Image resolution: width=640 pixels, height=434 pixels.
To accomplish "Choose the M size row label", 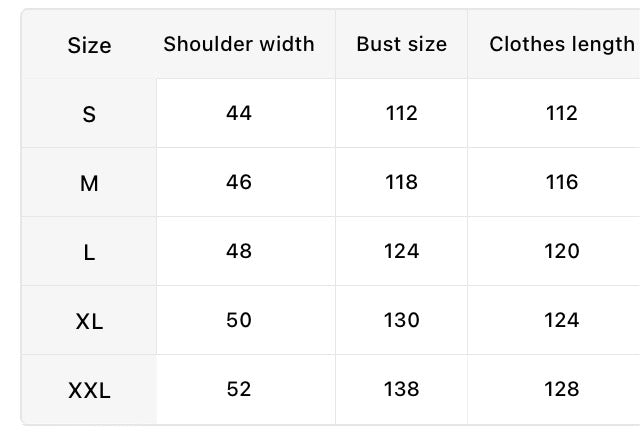I will click(89, 183).
